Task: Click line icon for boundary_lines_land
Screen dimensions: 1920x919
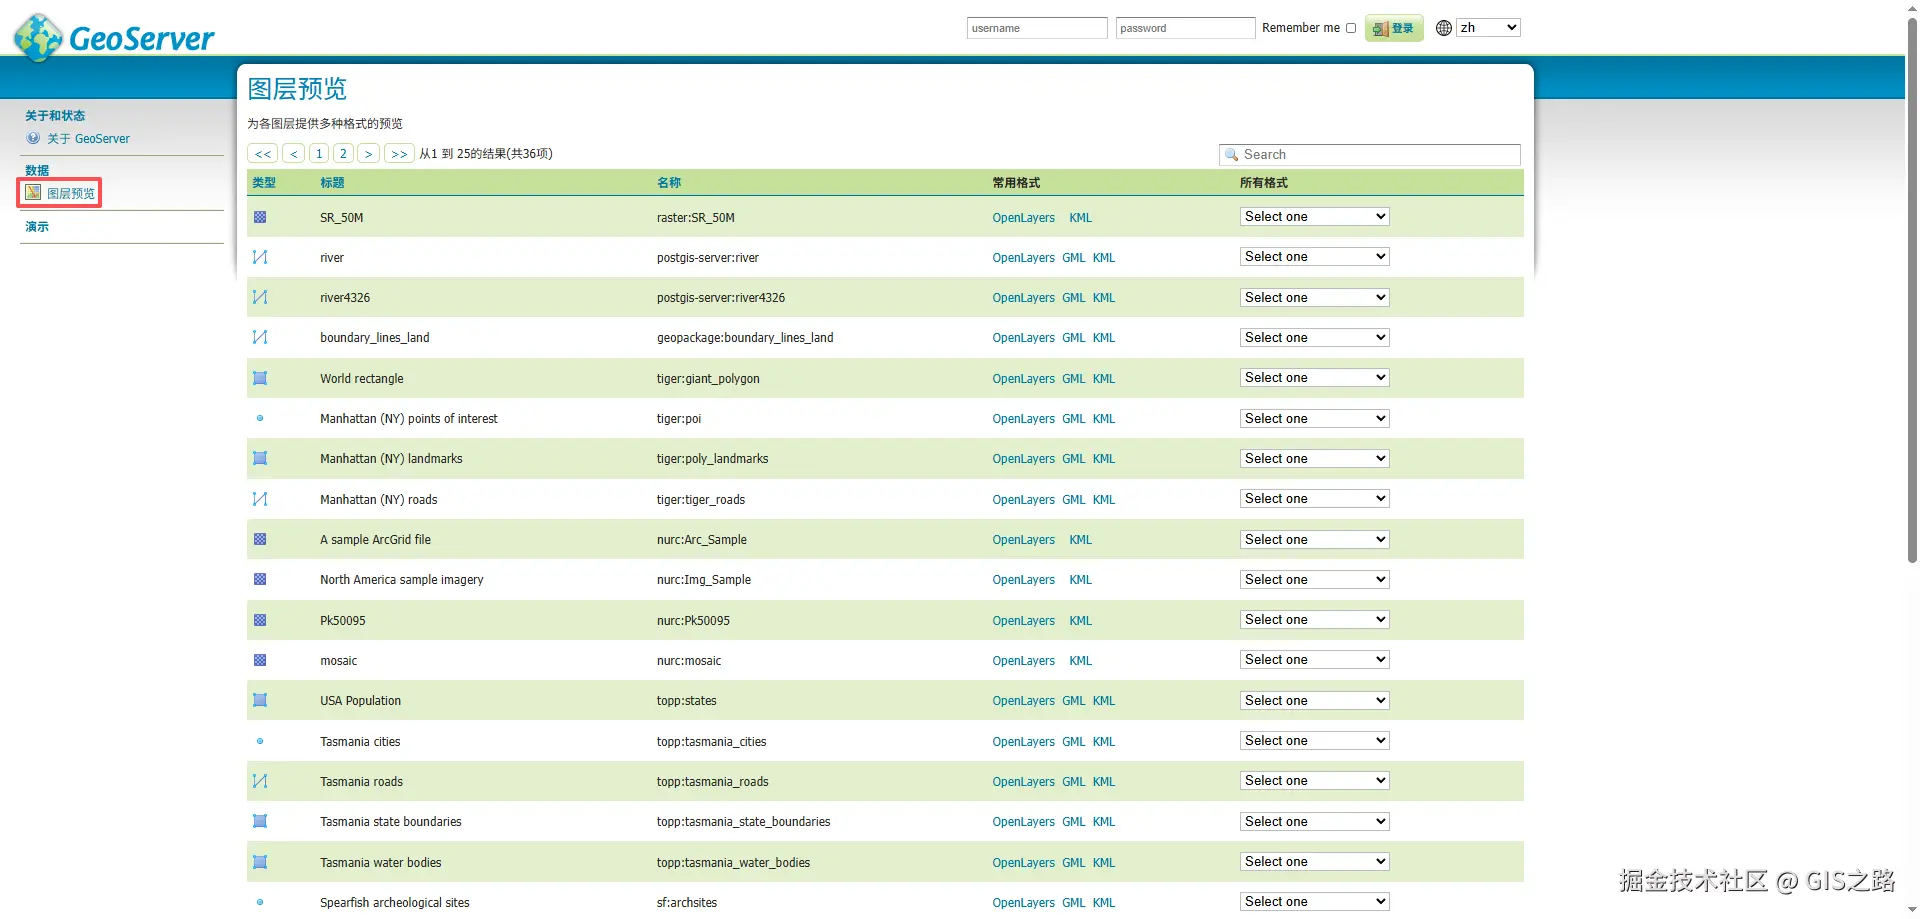Action: (260, 337)
